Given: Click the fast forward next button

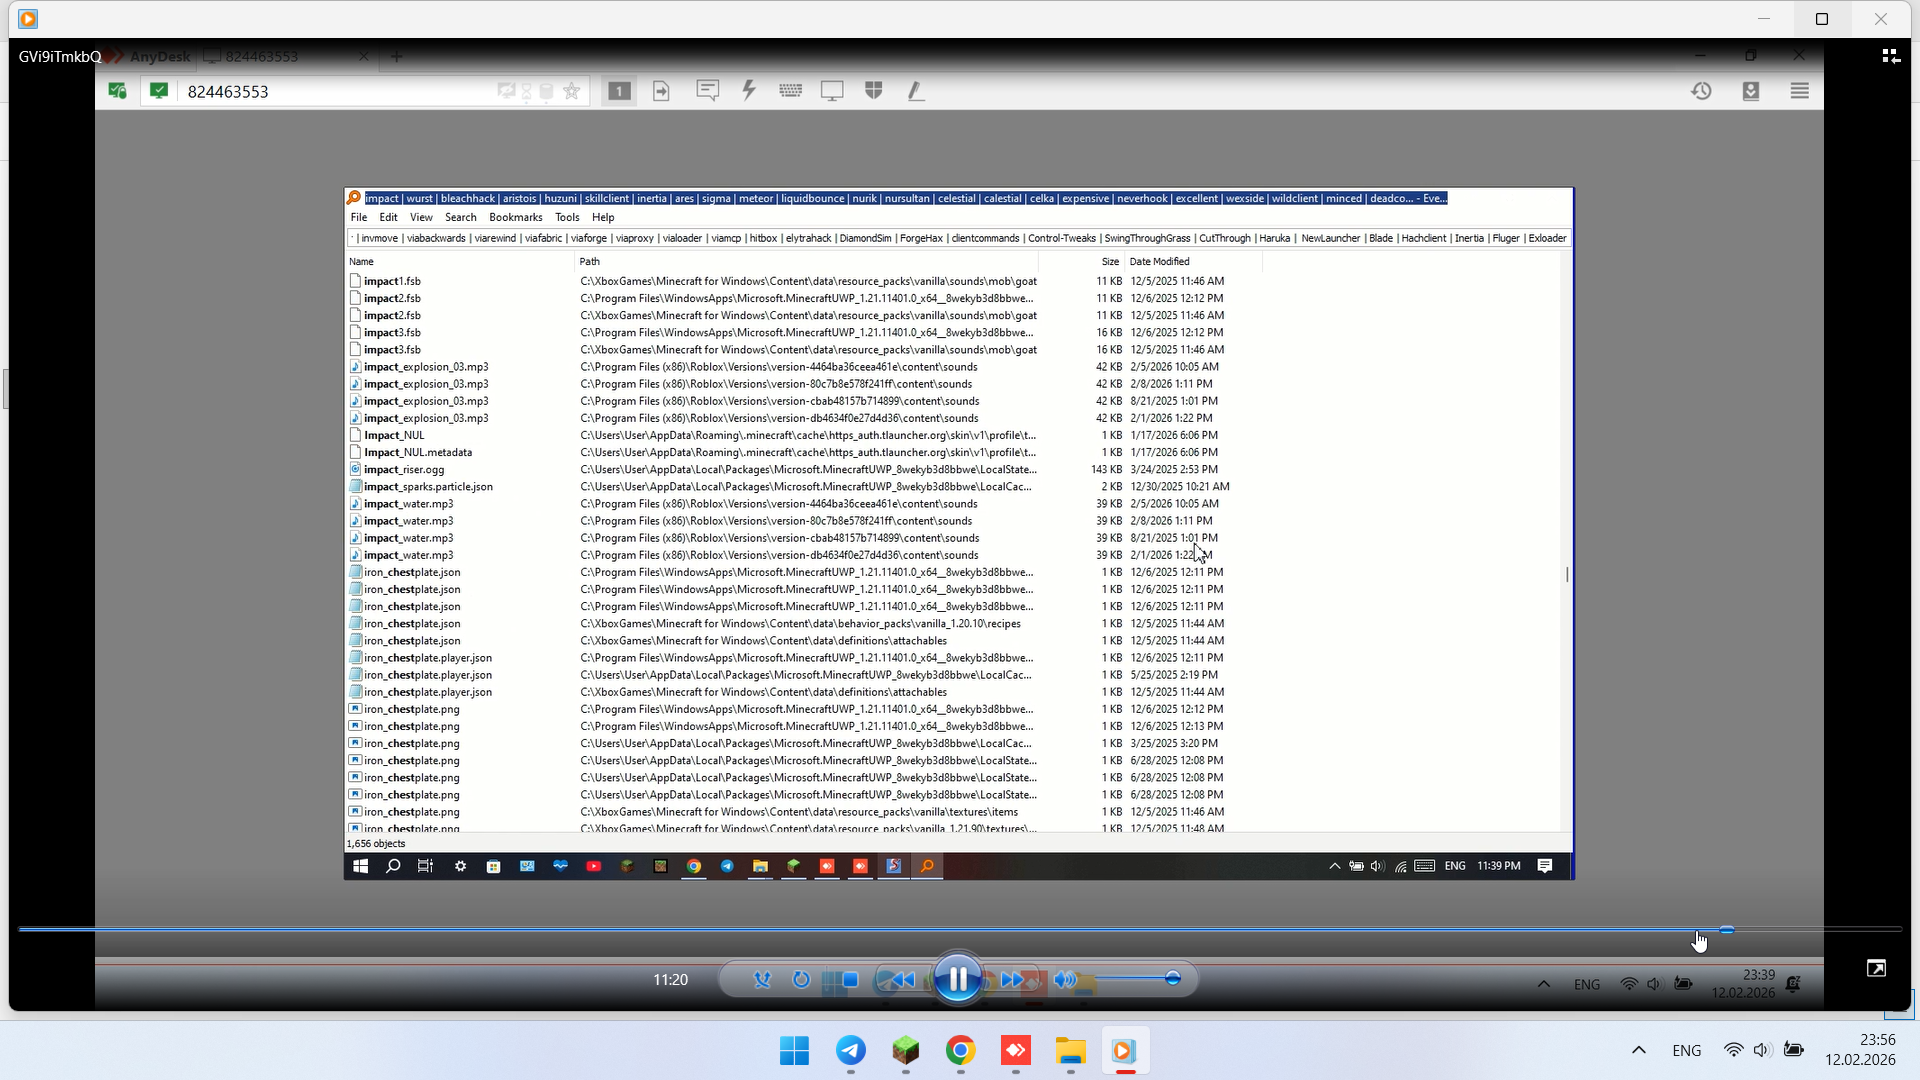Looking at the screenshot, I should click(1012, 979).
